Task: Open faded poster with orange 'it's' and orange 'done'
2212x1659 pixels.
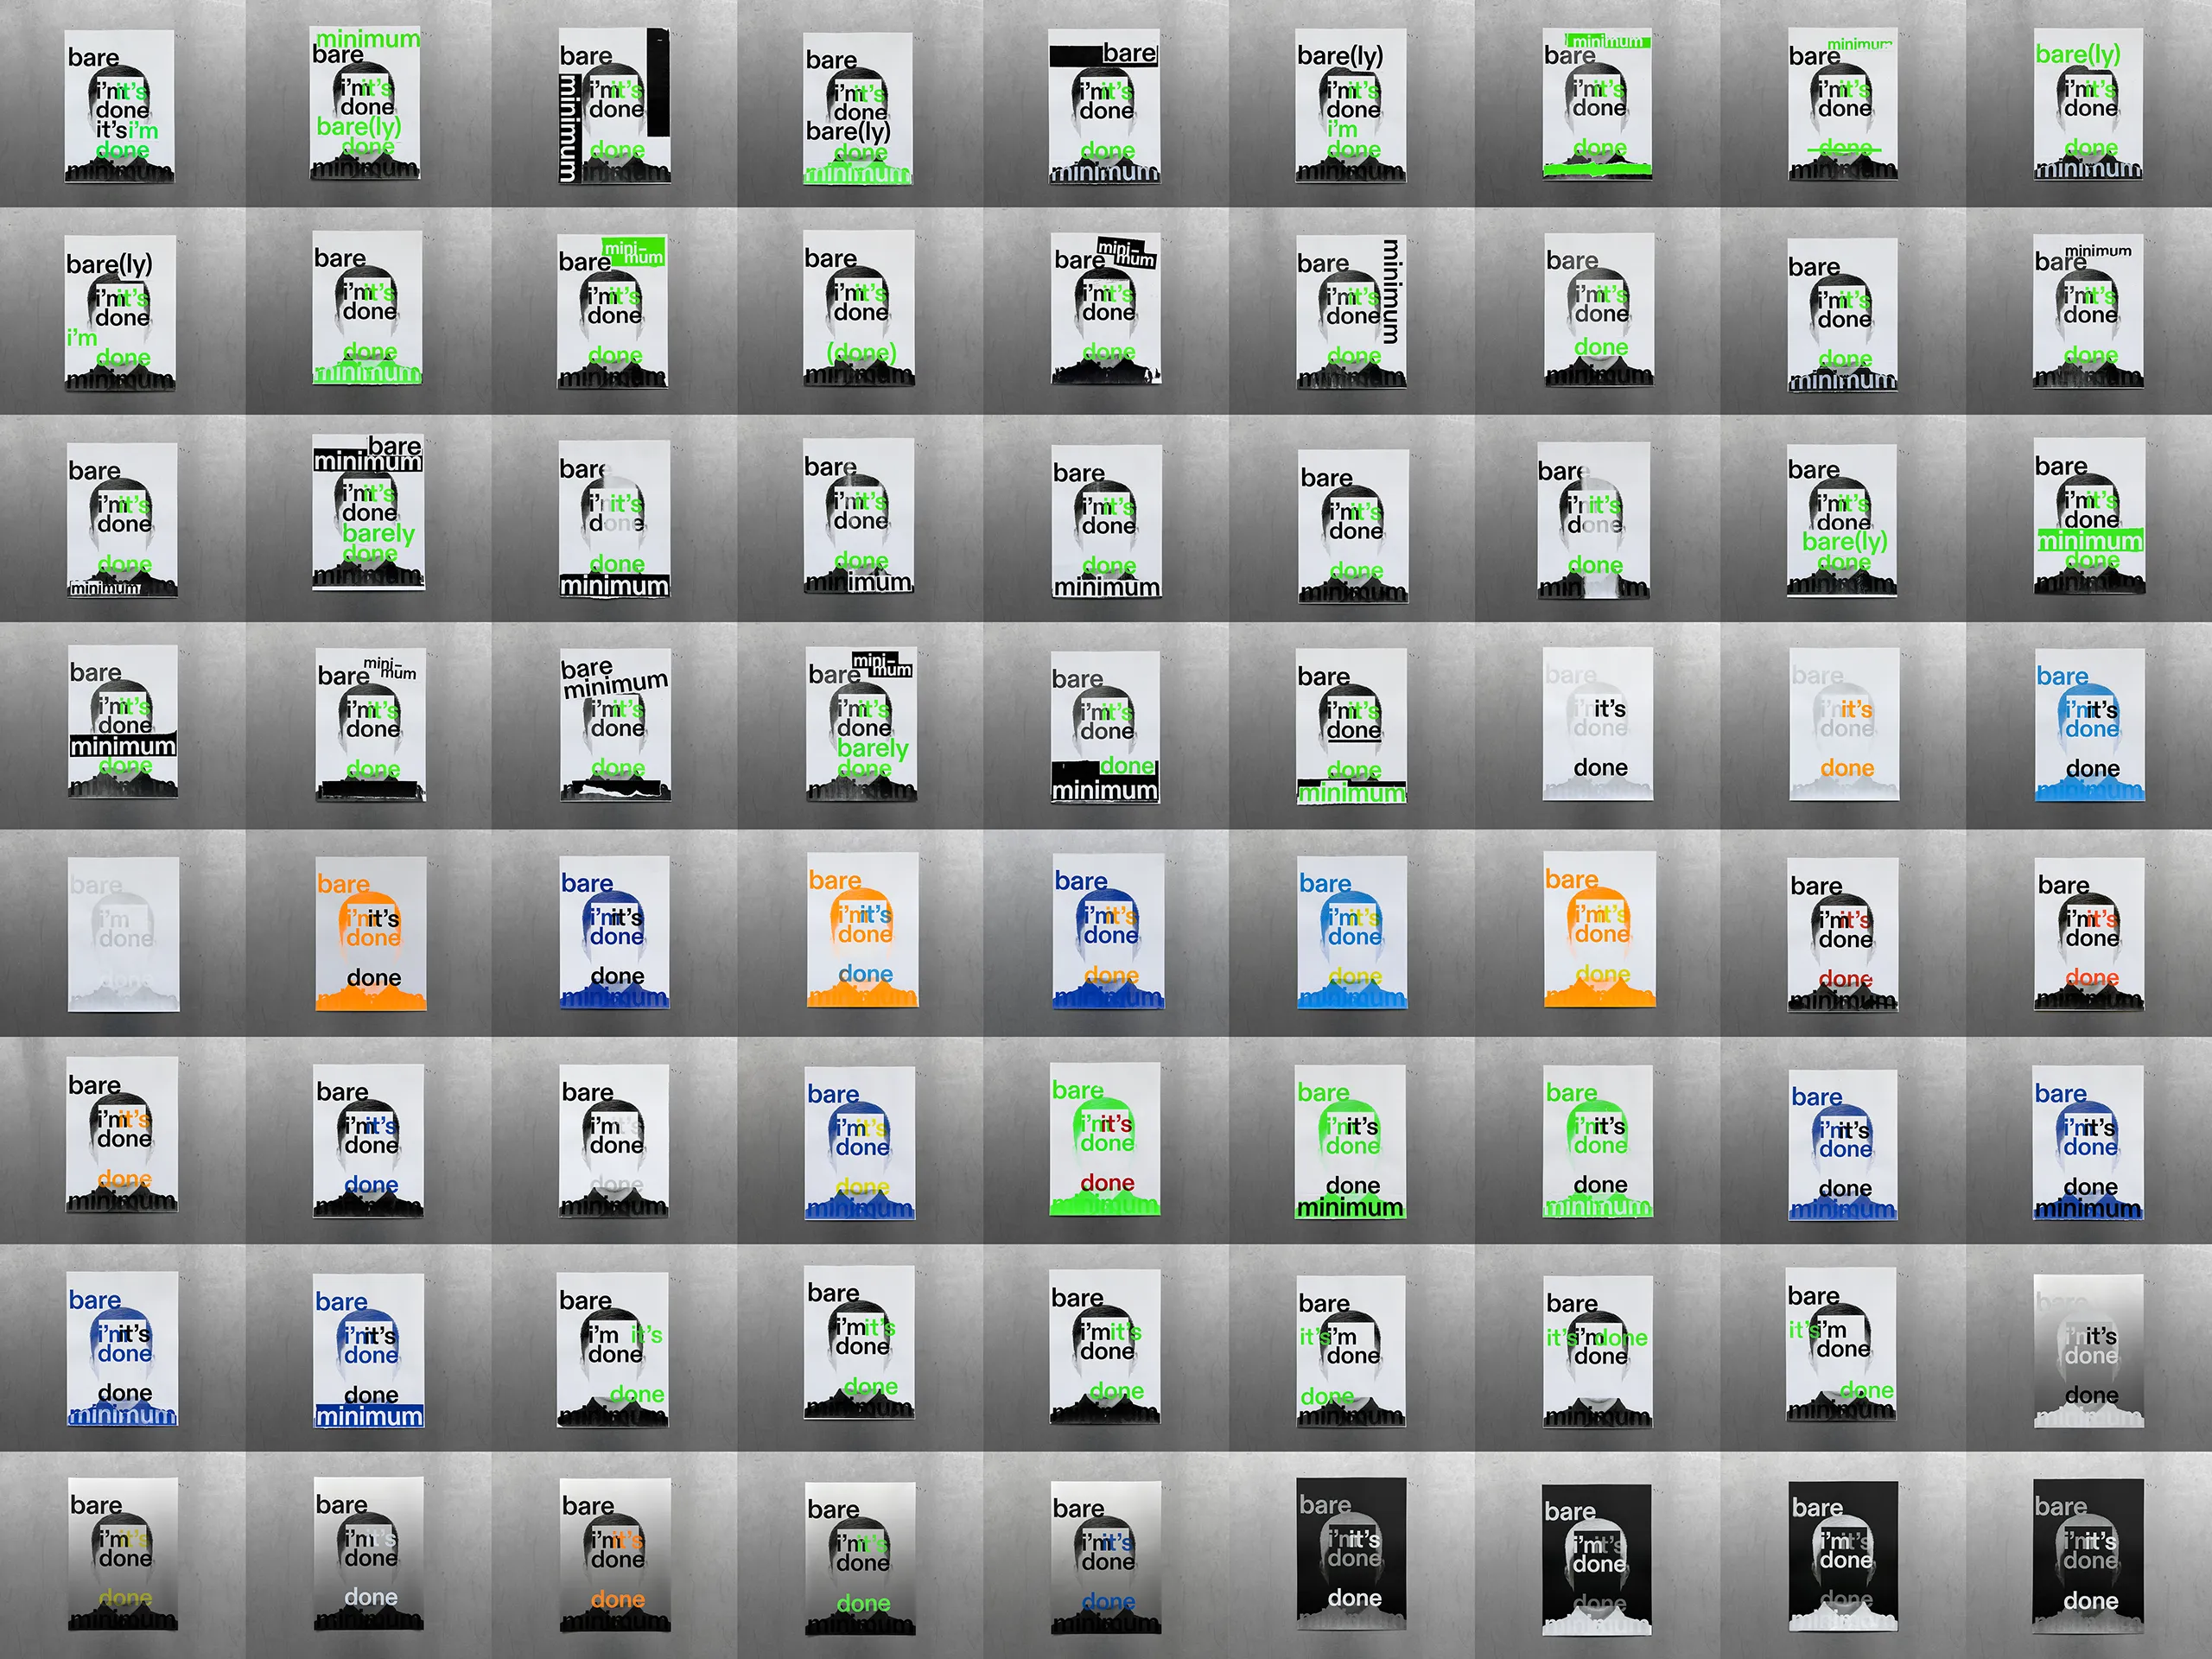Action: (x=1843, y=724)
